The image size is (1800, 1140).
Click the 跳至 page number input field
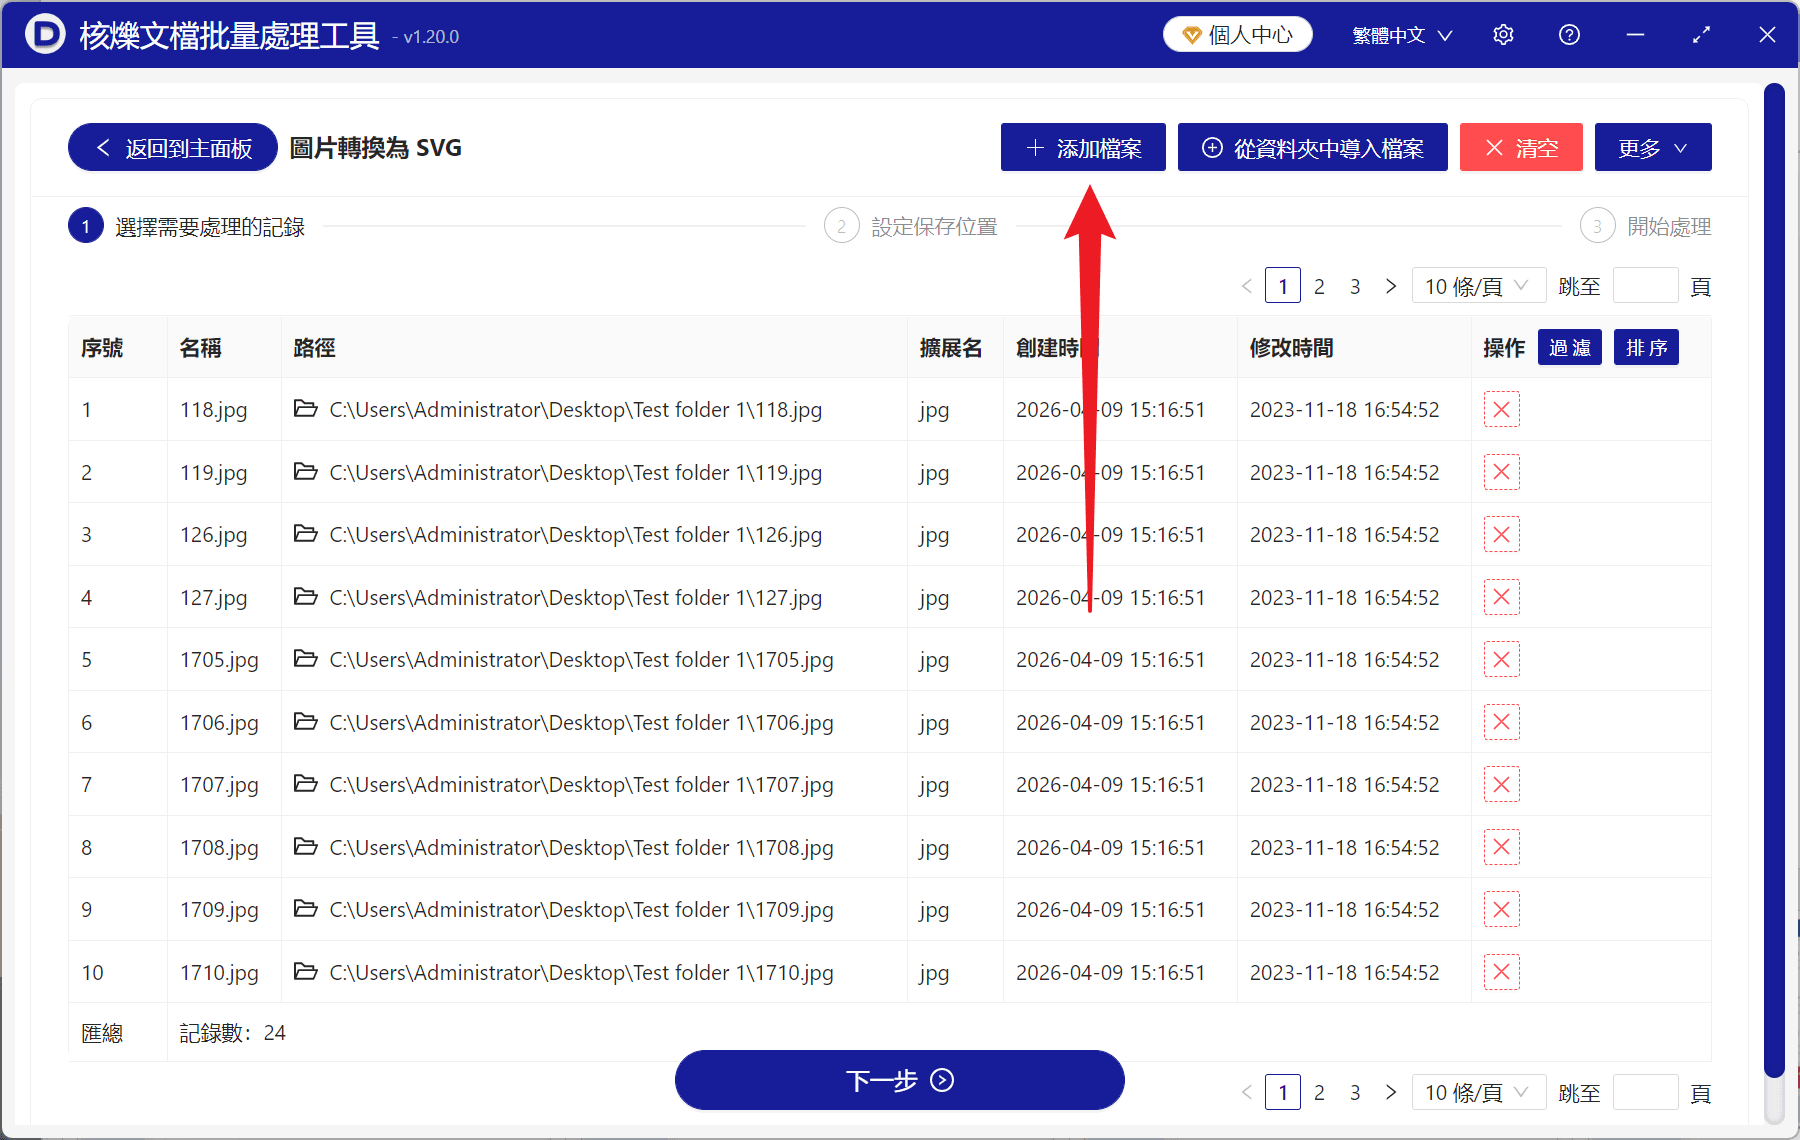tap(1645, 285)
